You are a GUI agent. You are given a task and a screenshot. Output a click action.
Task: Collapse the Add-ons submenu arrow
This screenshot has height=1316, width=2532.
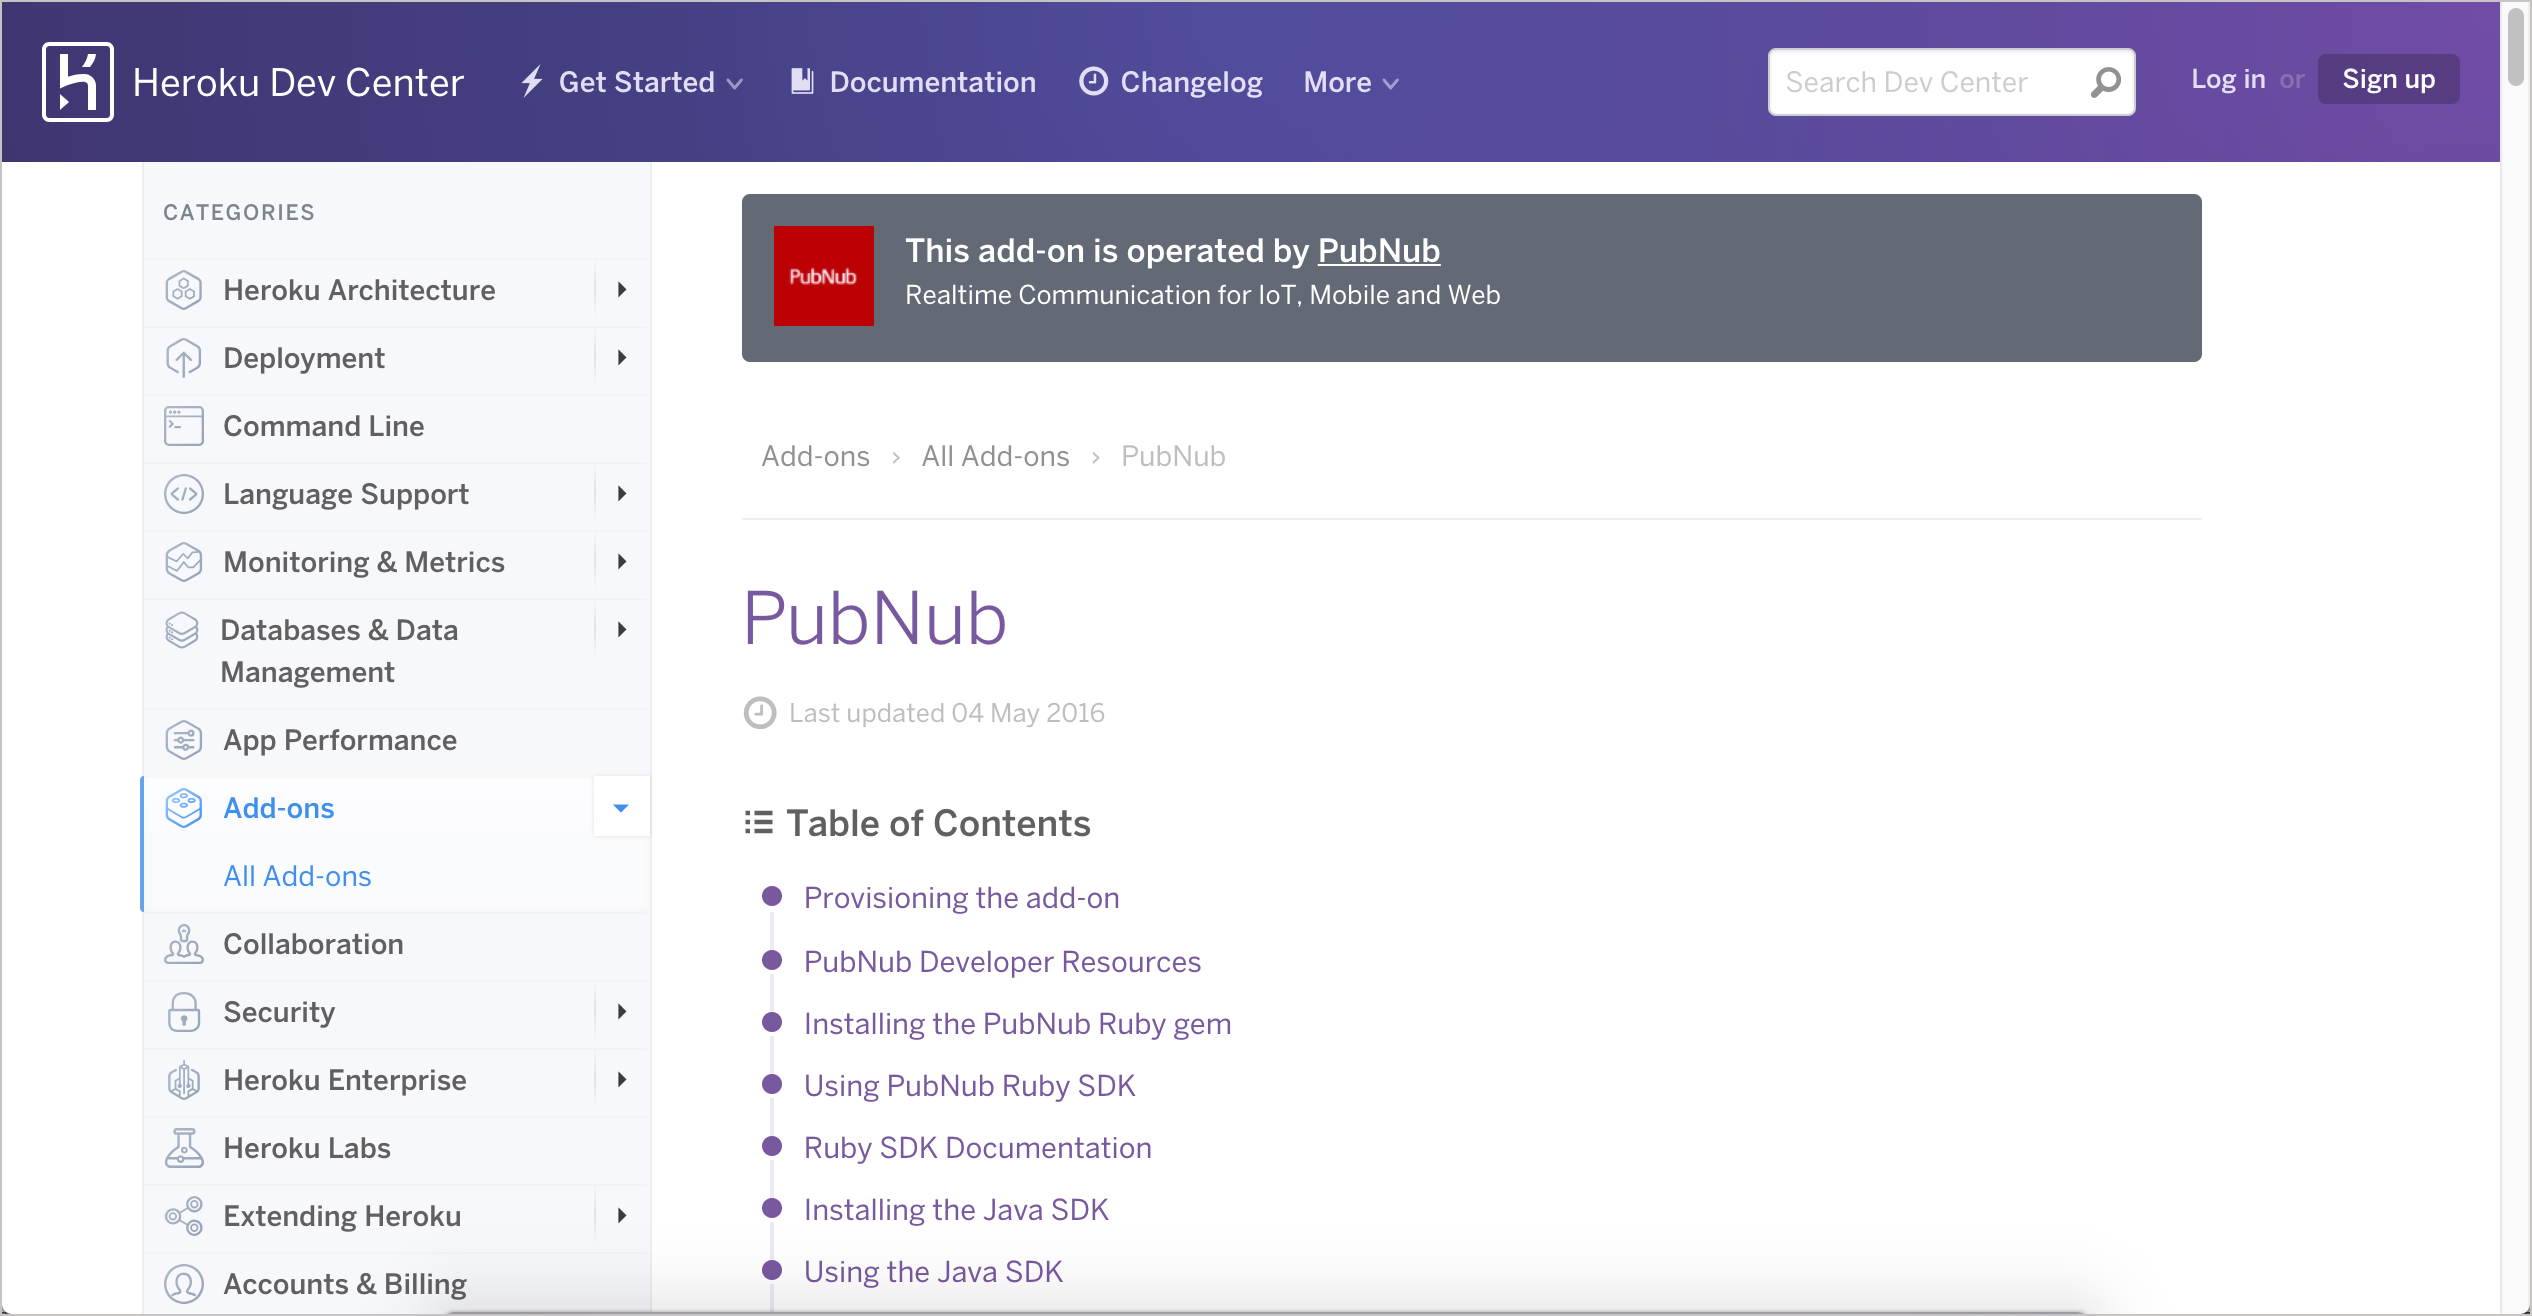tap(622, 808)
